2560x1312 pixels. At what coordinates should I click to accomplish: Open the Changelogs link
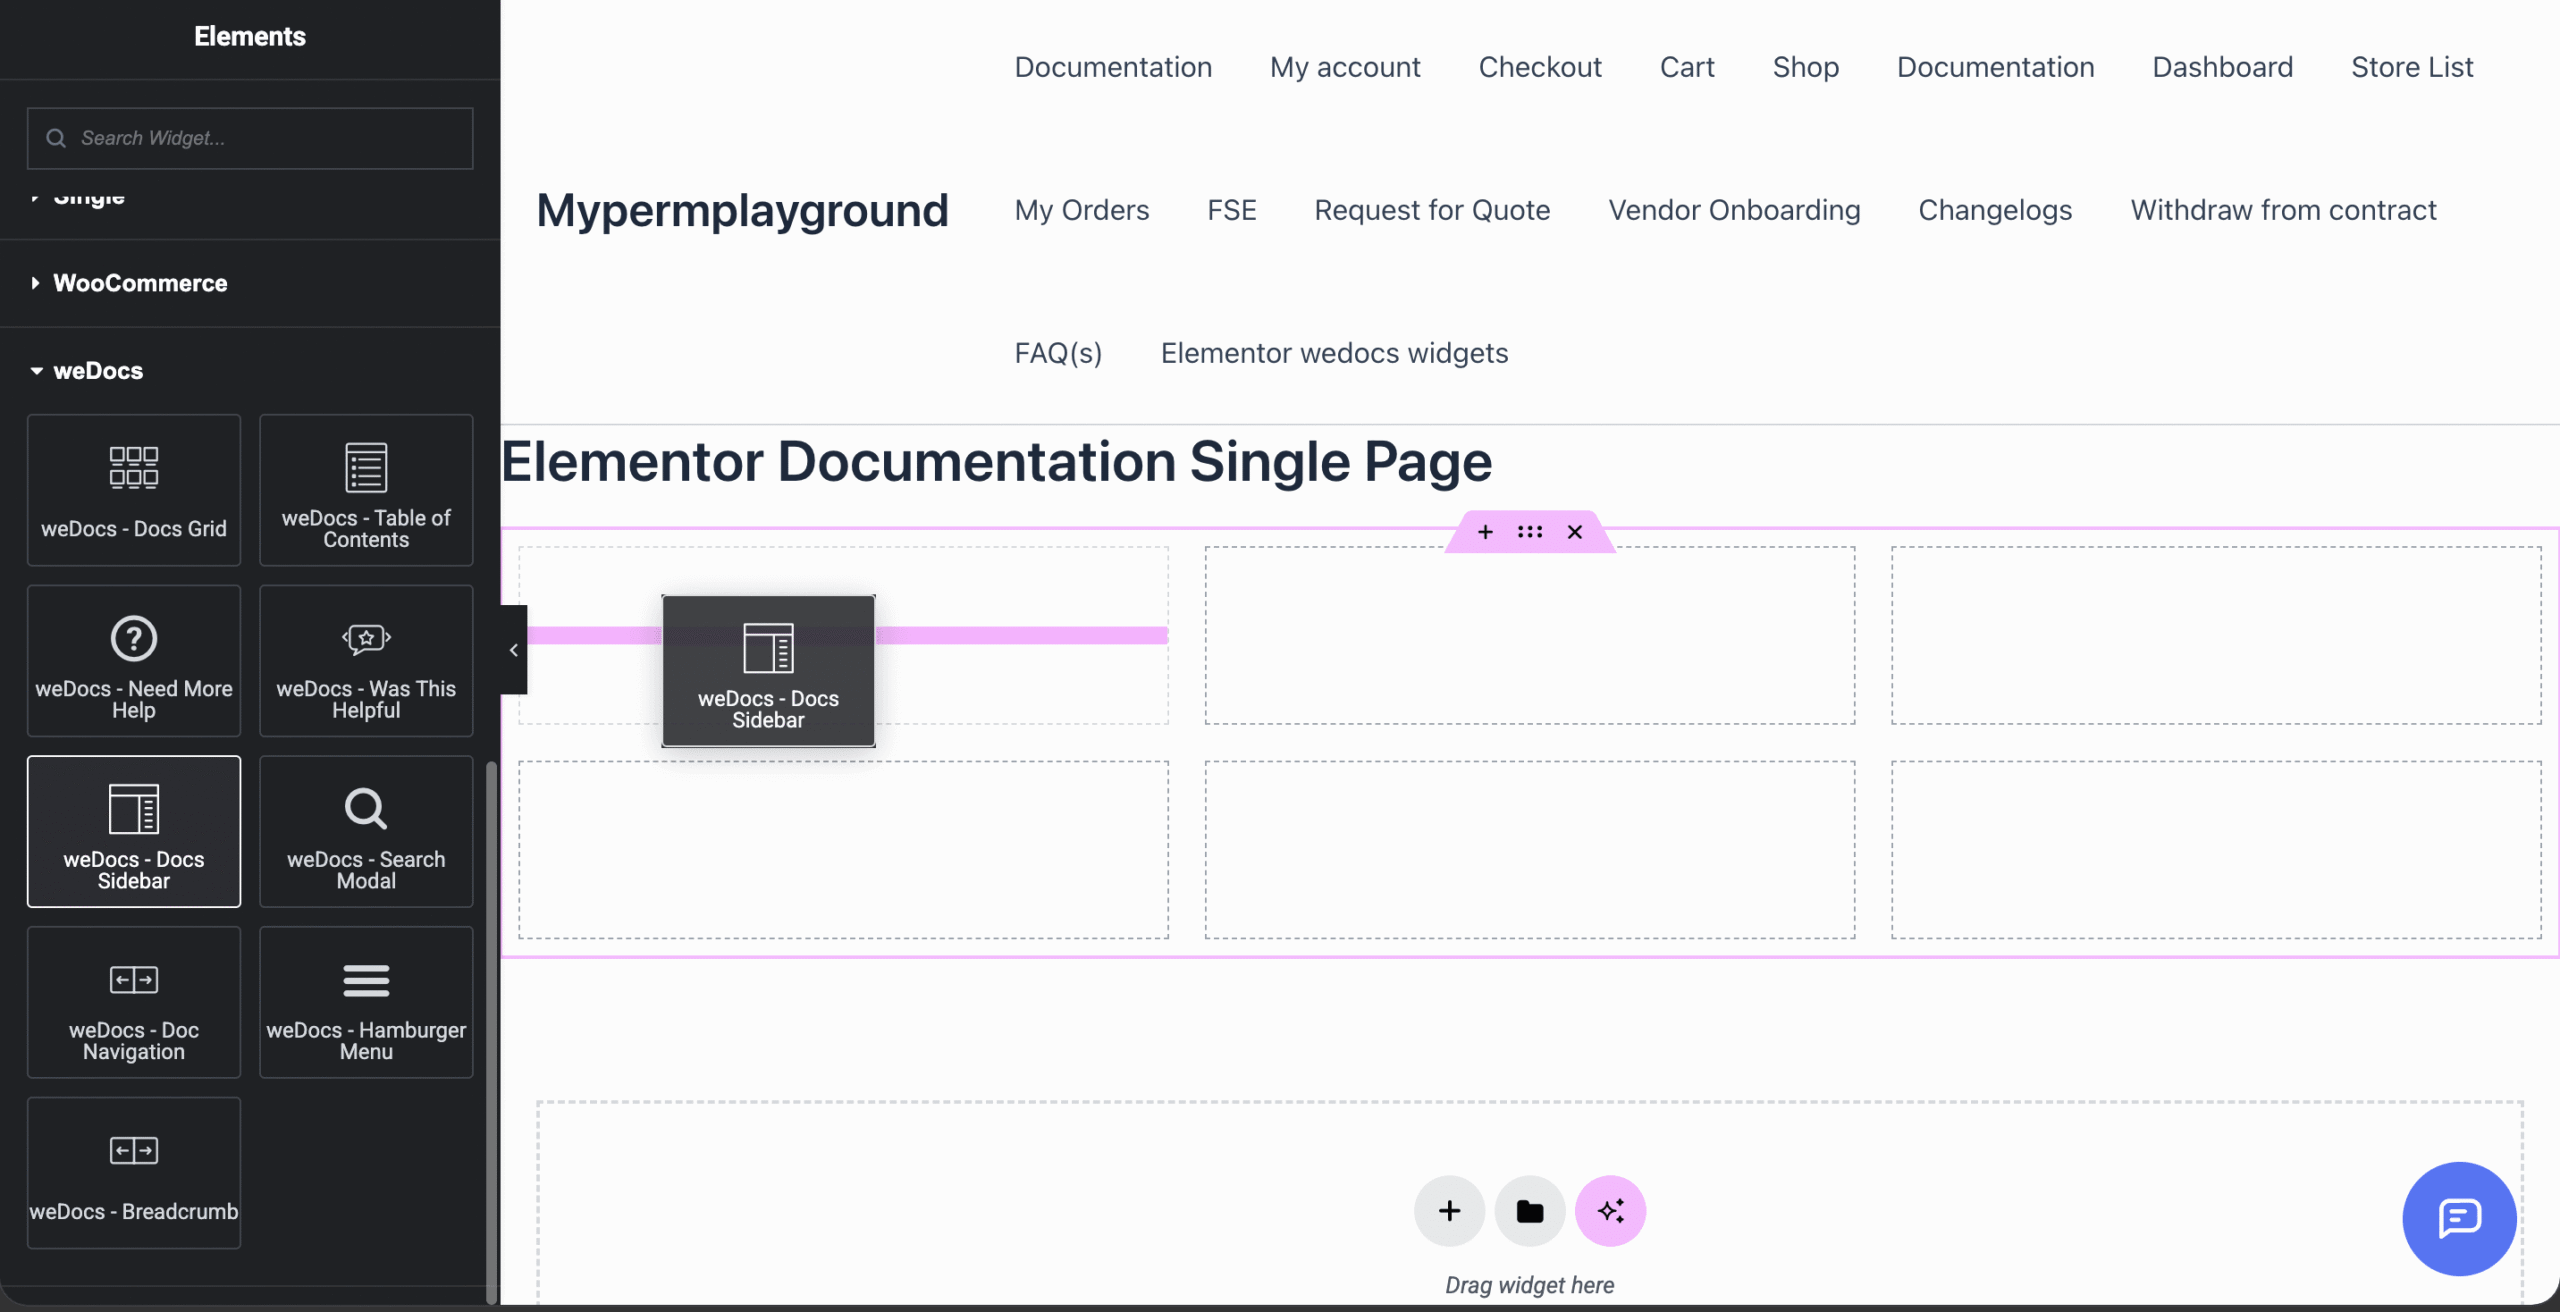(x=1995, y=210)
